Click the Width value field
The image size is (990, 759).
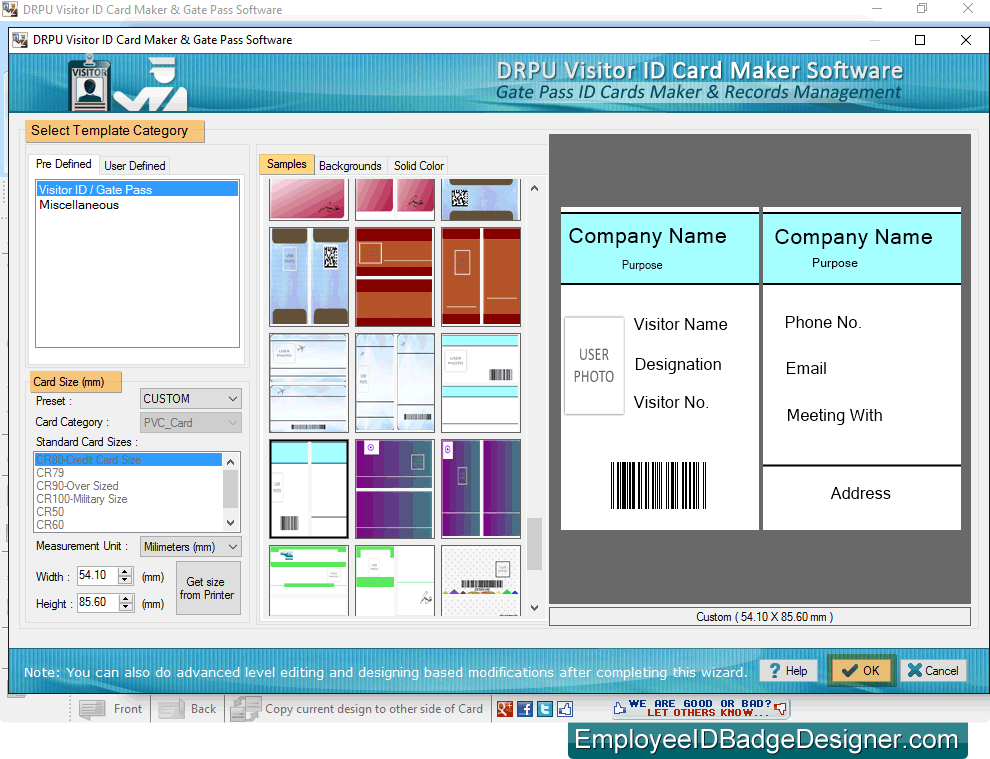pos(97,575)
